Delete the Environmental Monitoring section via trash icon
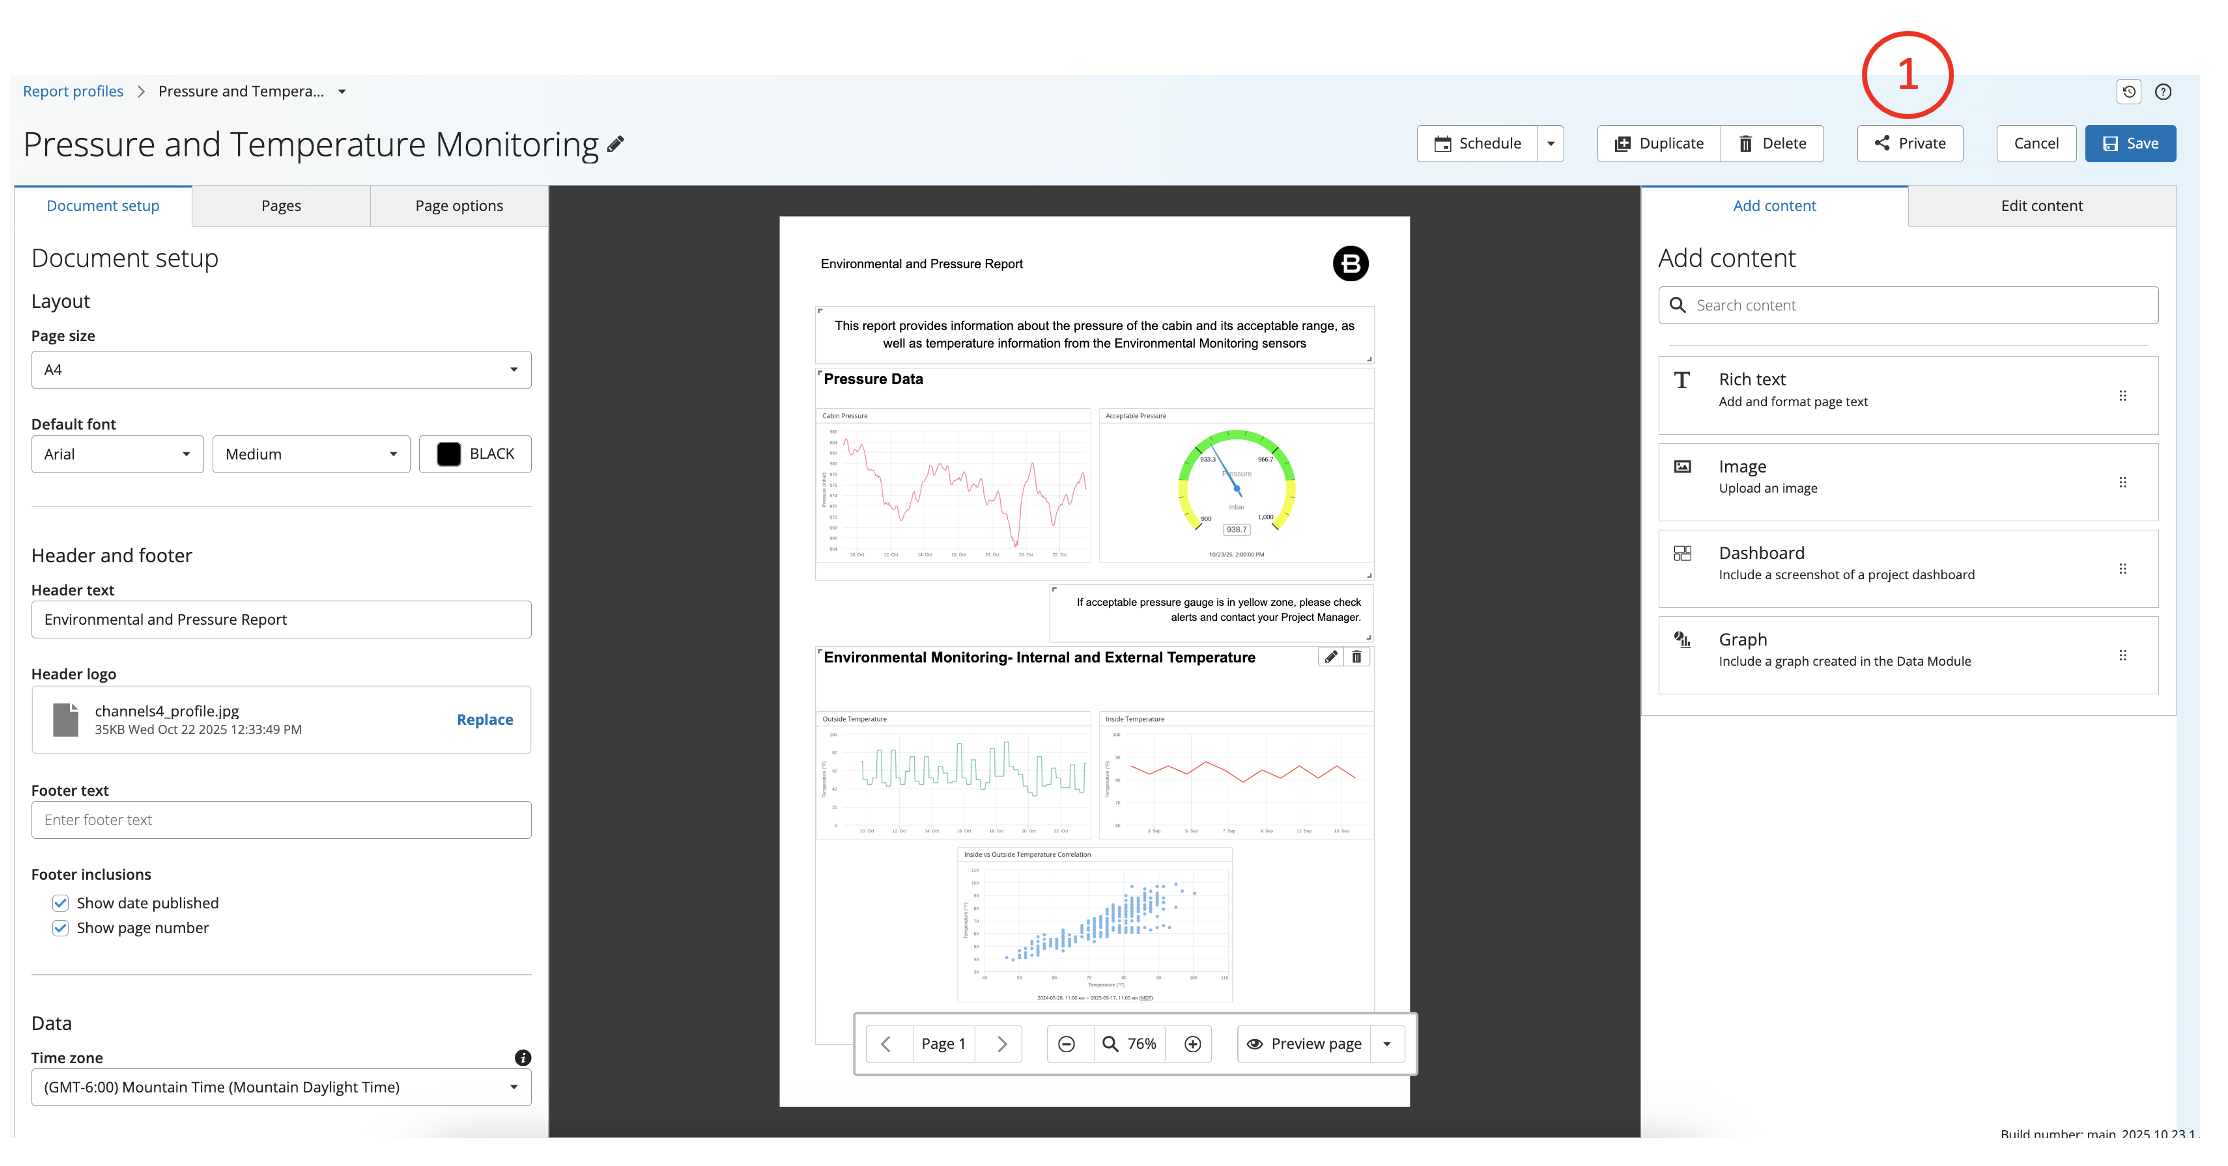Viewport: 2228px width, 1166px height. pos(1357,657)
